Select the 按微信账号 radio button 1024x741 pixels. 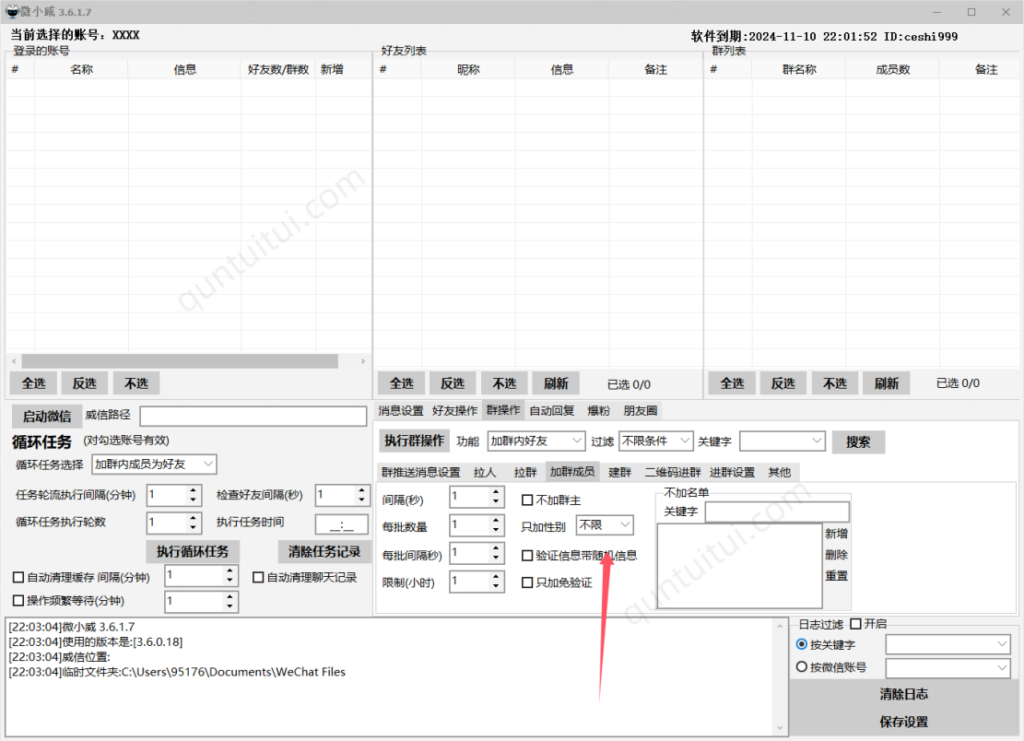pos(799,666)
